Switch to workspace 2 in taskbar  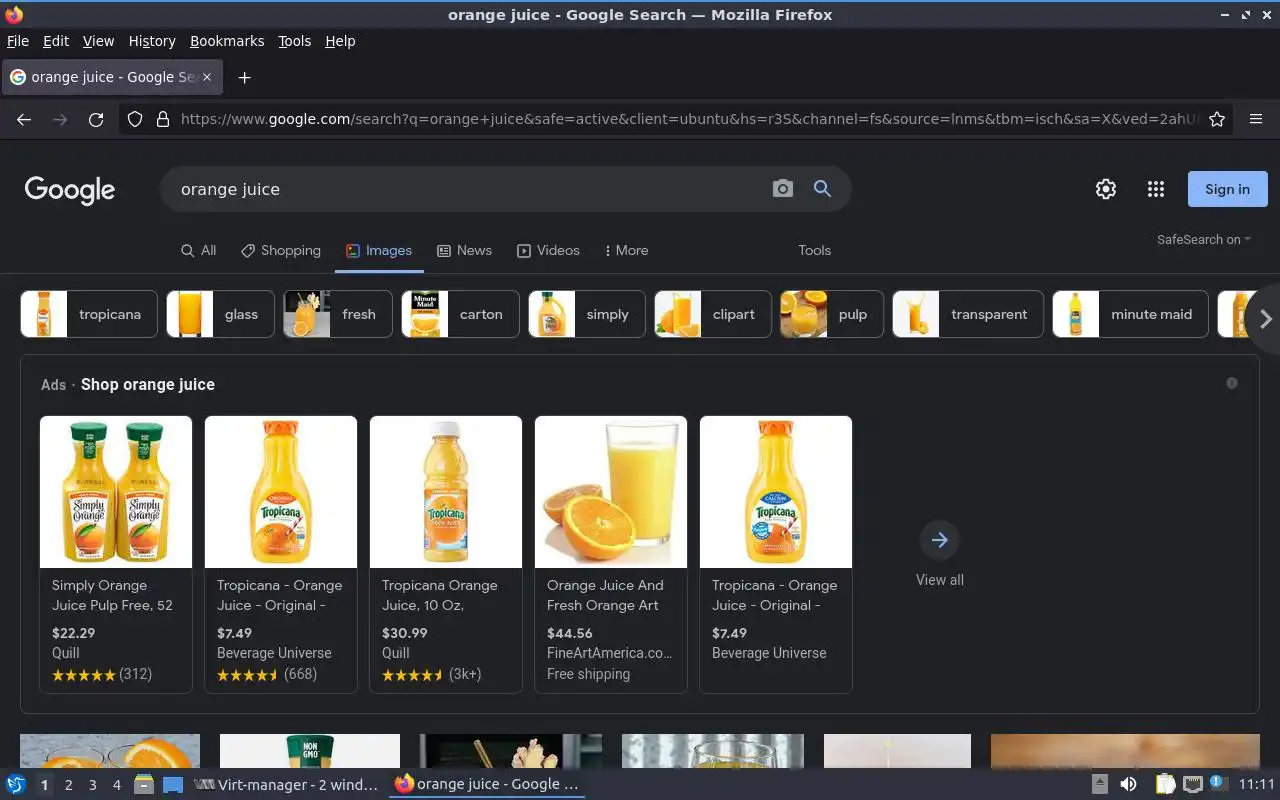pyautogui.click(x=68, y=785)
